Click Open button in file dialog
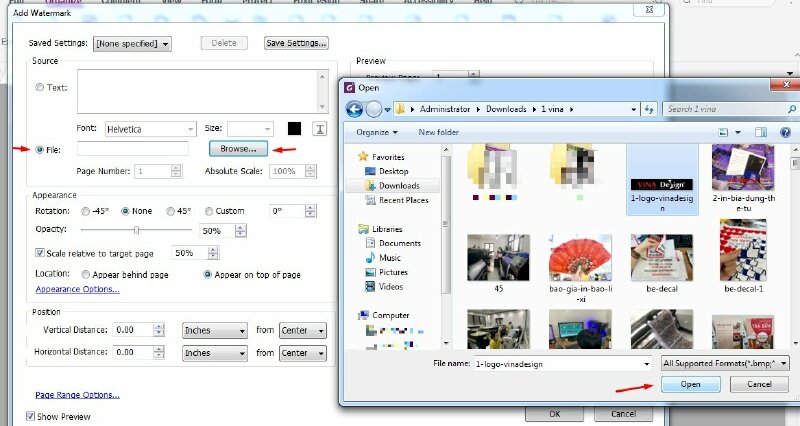Screen dimensions: 800x426 point(690,384)
